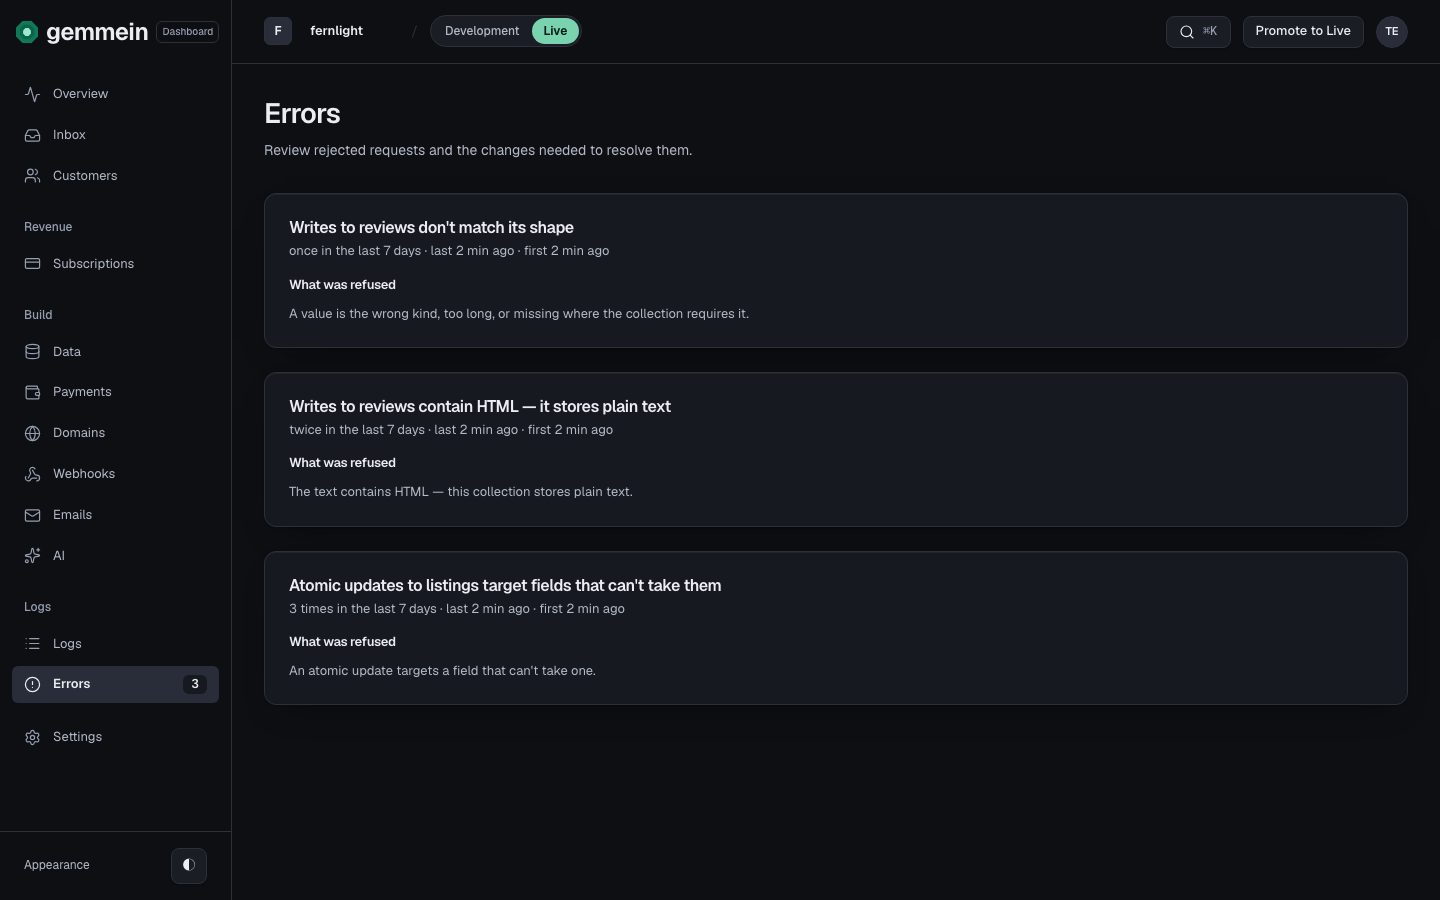Open Payments via the wallet icon
The height and width of the screenshot is (900, 1440).
coord(33,392)
